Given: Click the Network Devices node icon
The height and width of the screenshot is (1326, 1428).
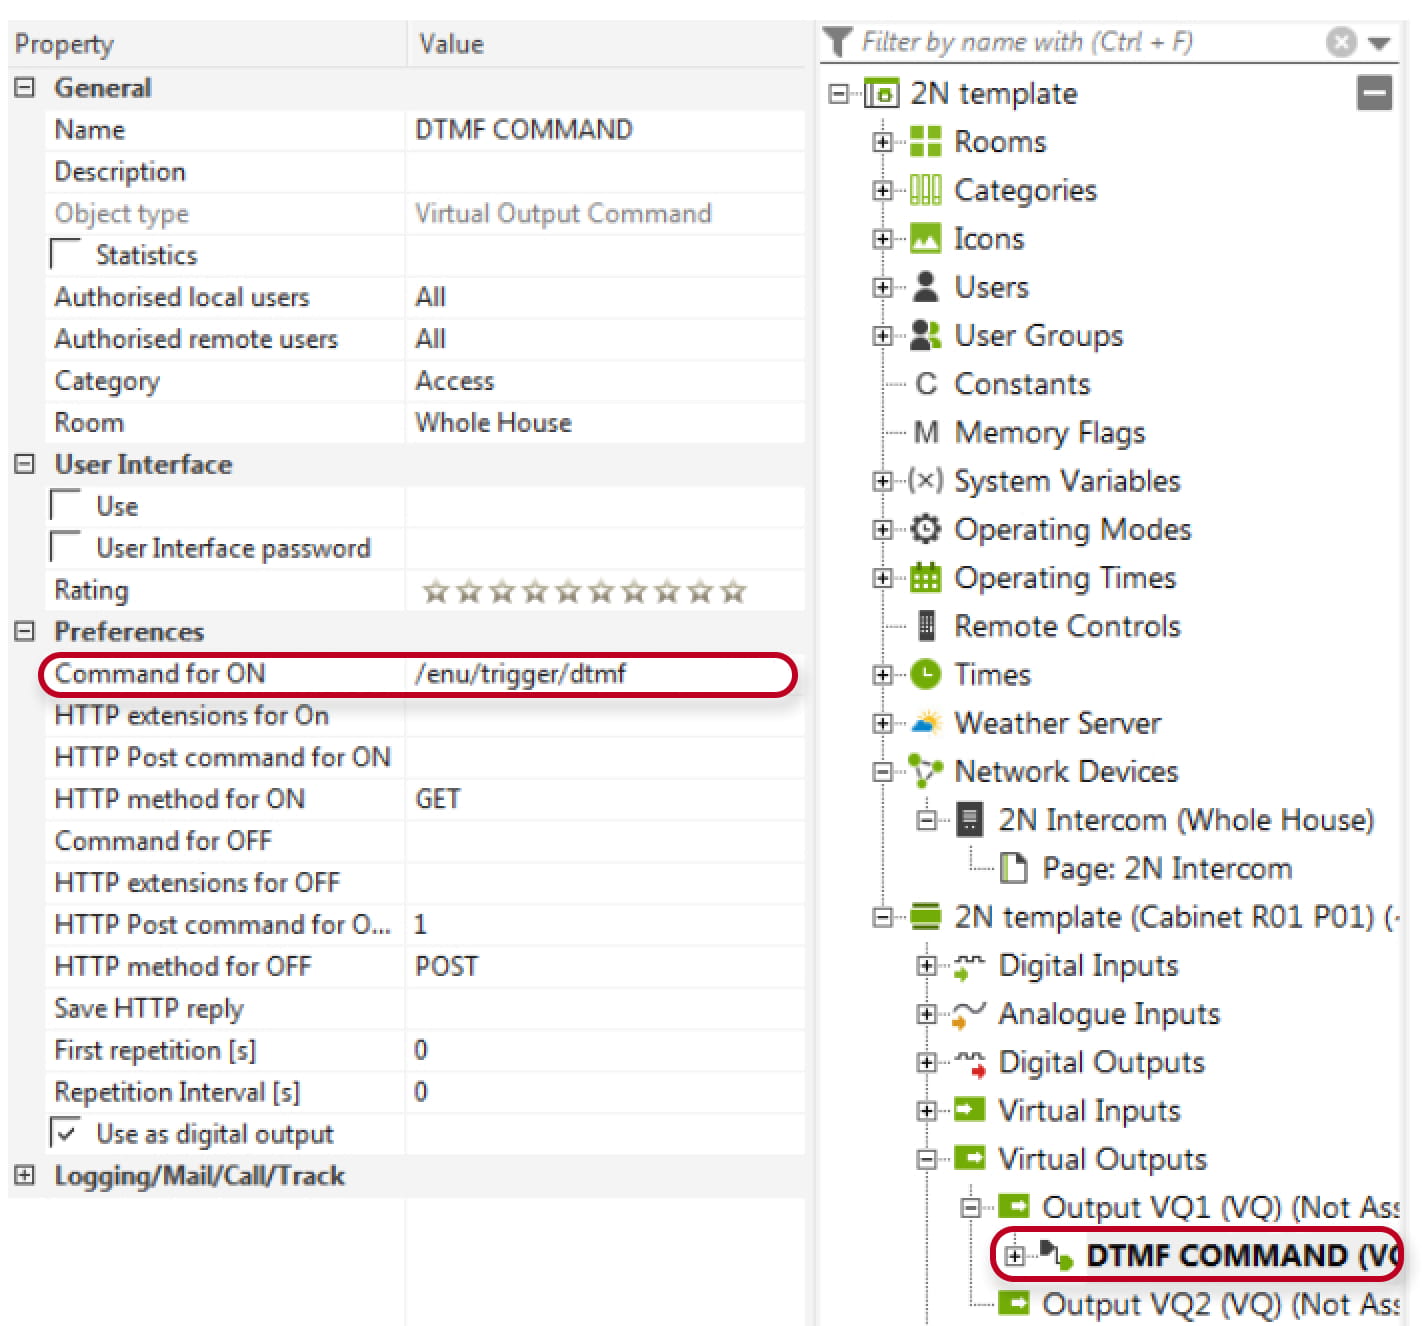Looking at the screenshot, I should 925,770.
